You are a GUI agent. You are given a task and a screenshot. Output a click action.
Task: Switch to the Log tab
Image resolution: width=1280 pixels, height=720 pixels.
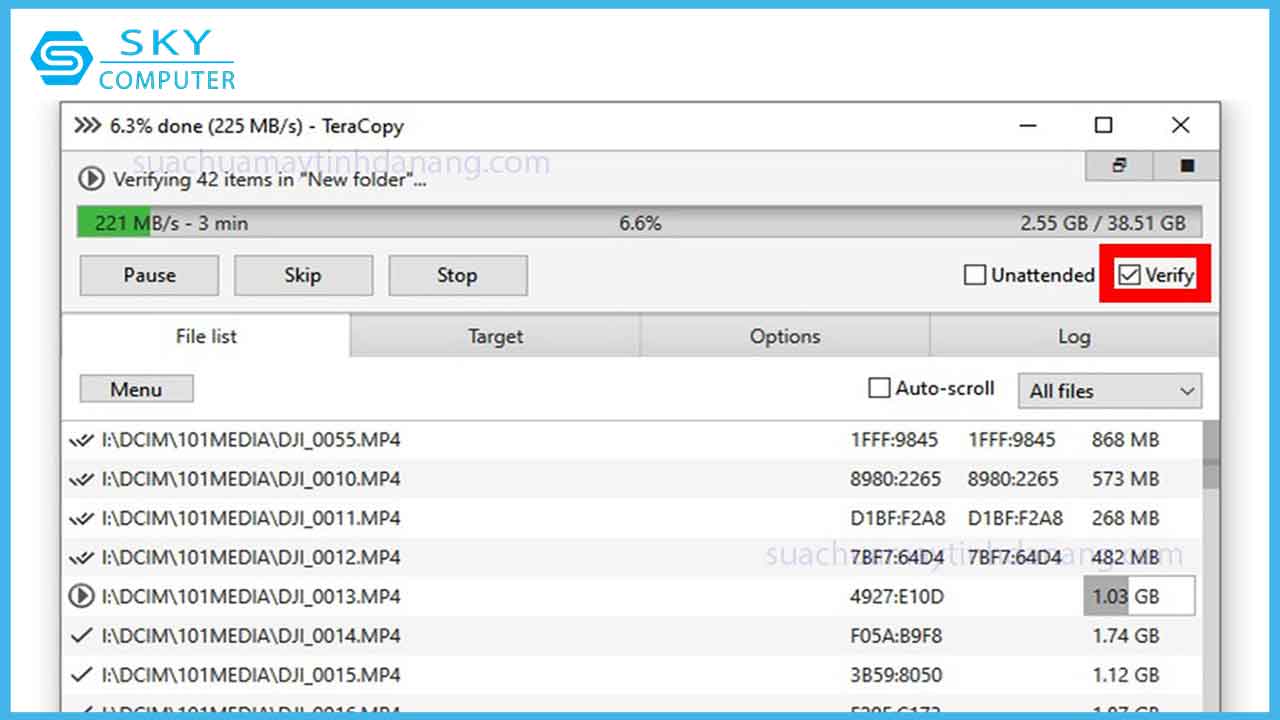click(1074, 337)
